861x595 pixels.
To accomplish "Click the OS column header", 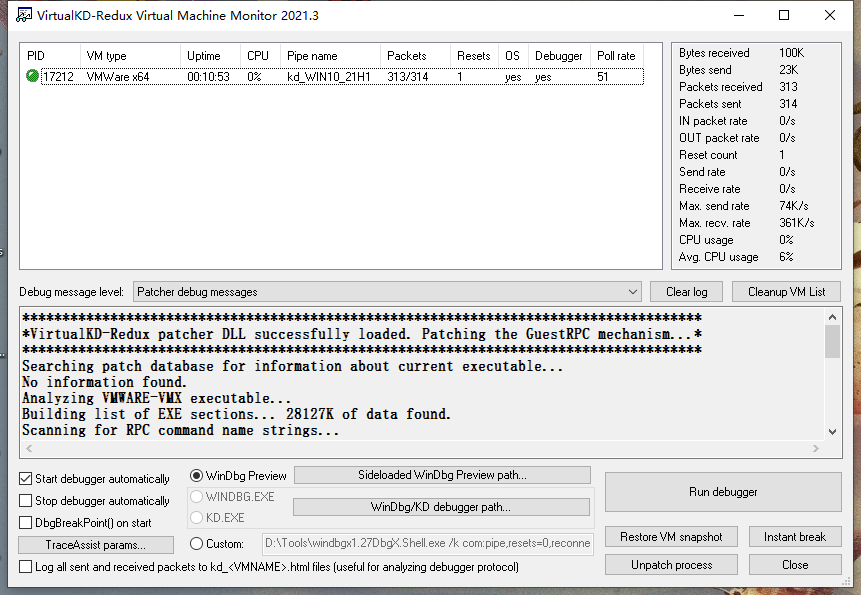I will [513, 56].
